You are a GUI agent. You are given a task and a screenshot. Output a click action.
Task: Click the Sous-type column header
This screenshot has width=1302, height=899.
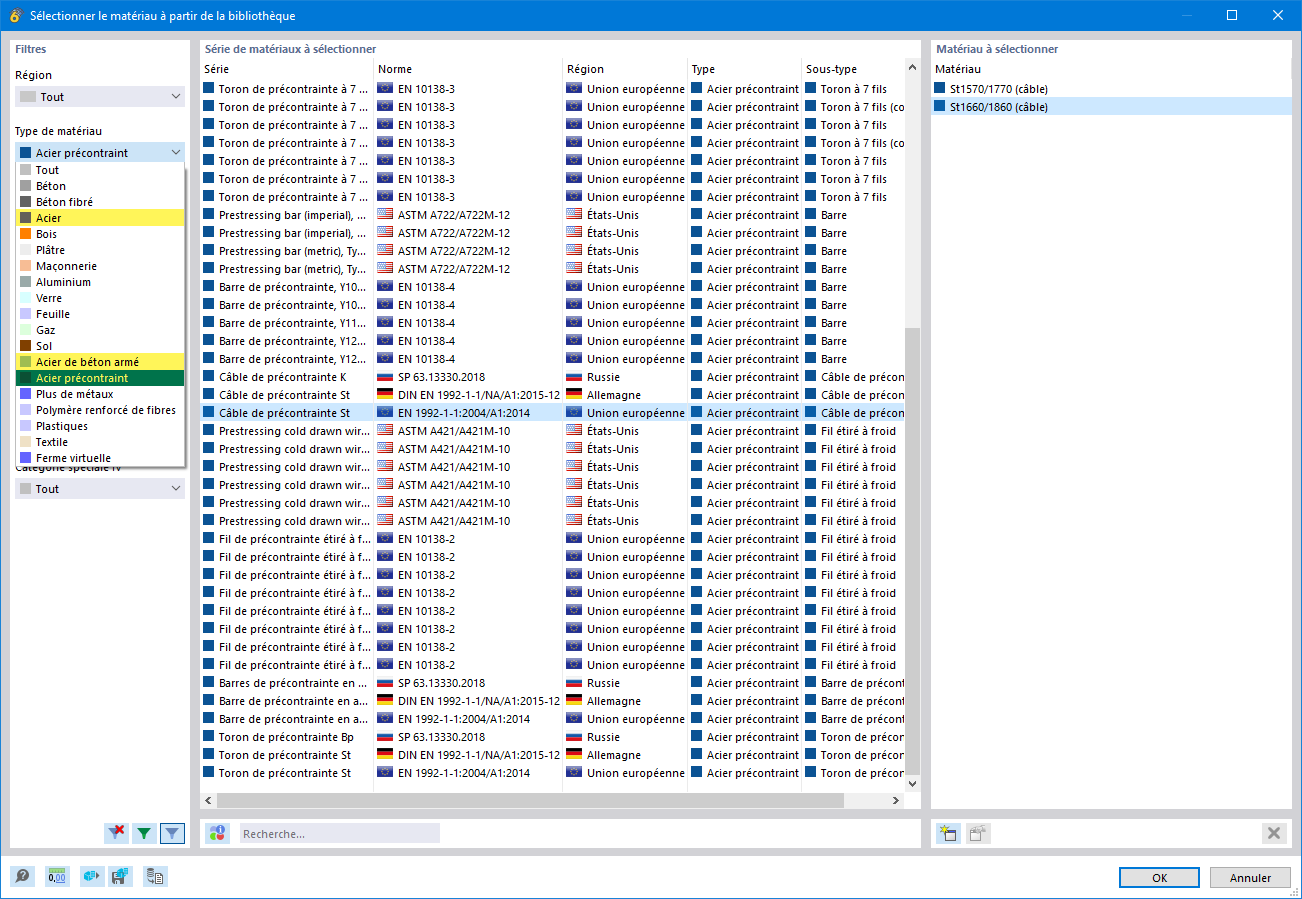(853, 69)
